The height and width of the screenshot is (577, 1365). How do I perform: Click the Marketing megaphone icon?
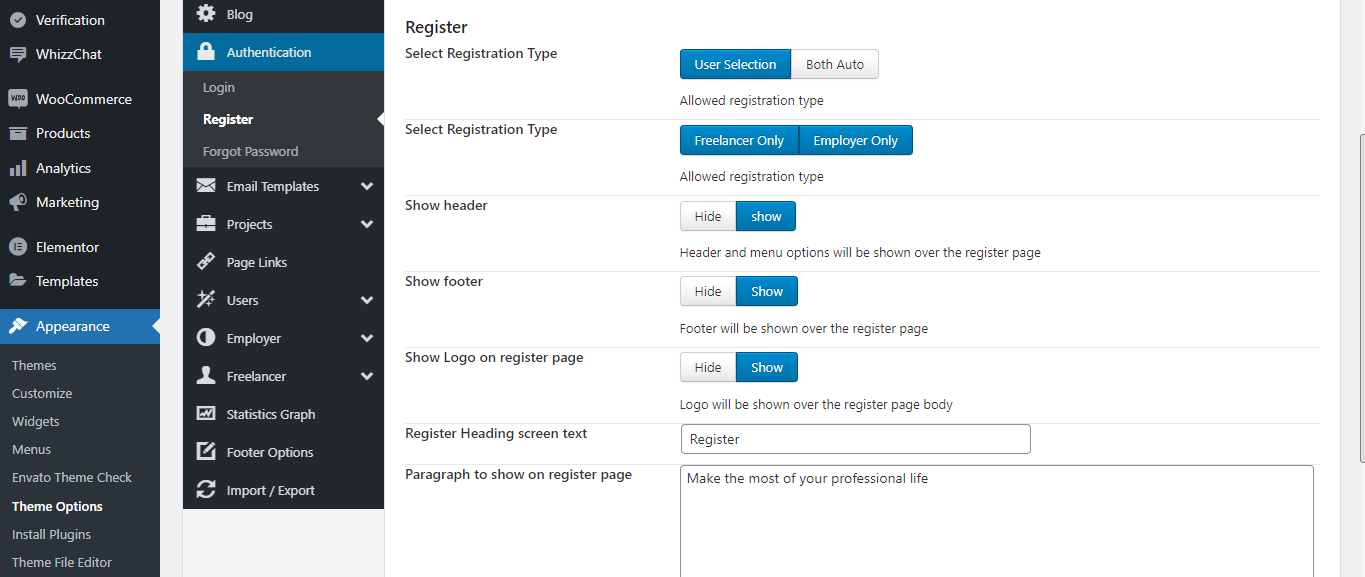click(17, 202)
